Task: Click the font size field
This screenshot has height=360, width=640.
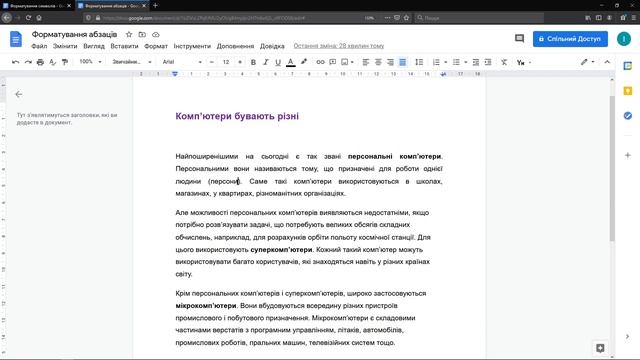Action: click(x=226, y=62)
